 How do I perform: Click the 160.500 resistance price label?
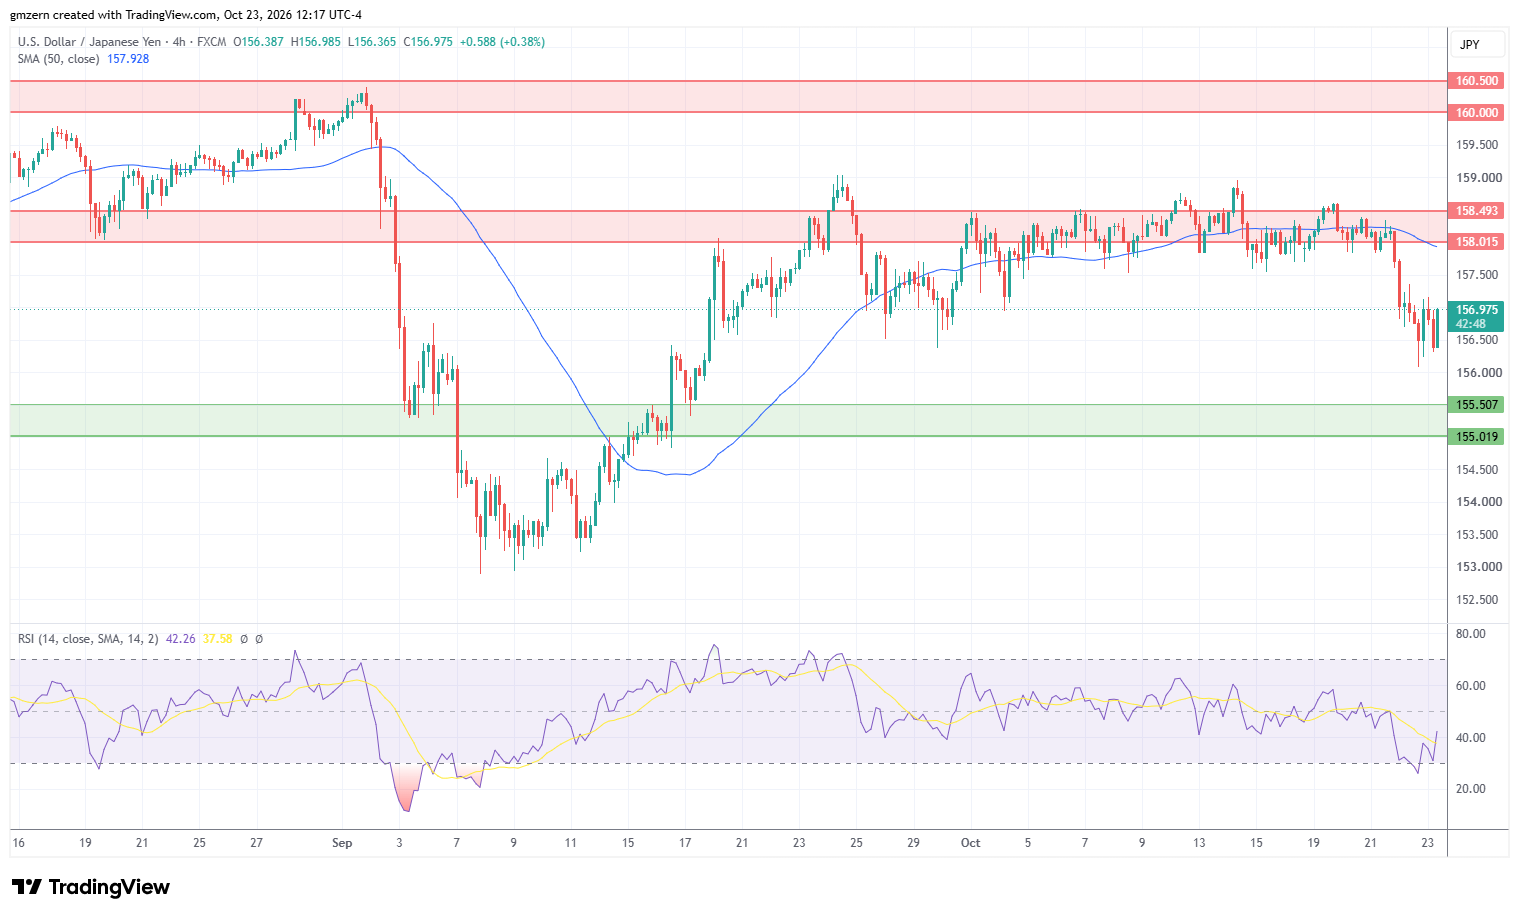[x=1476, y=81]
